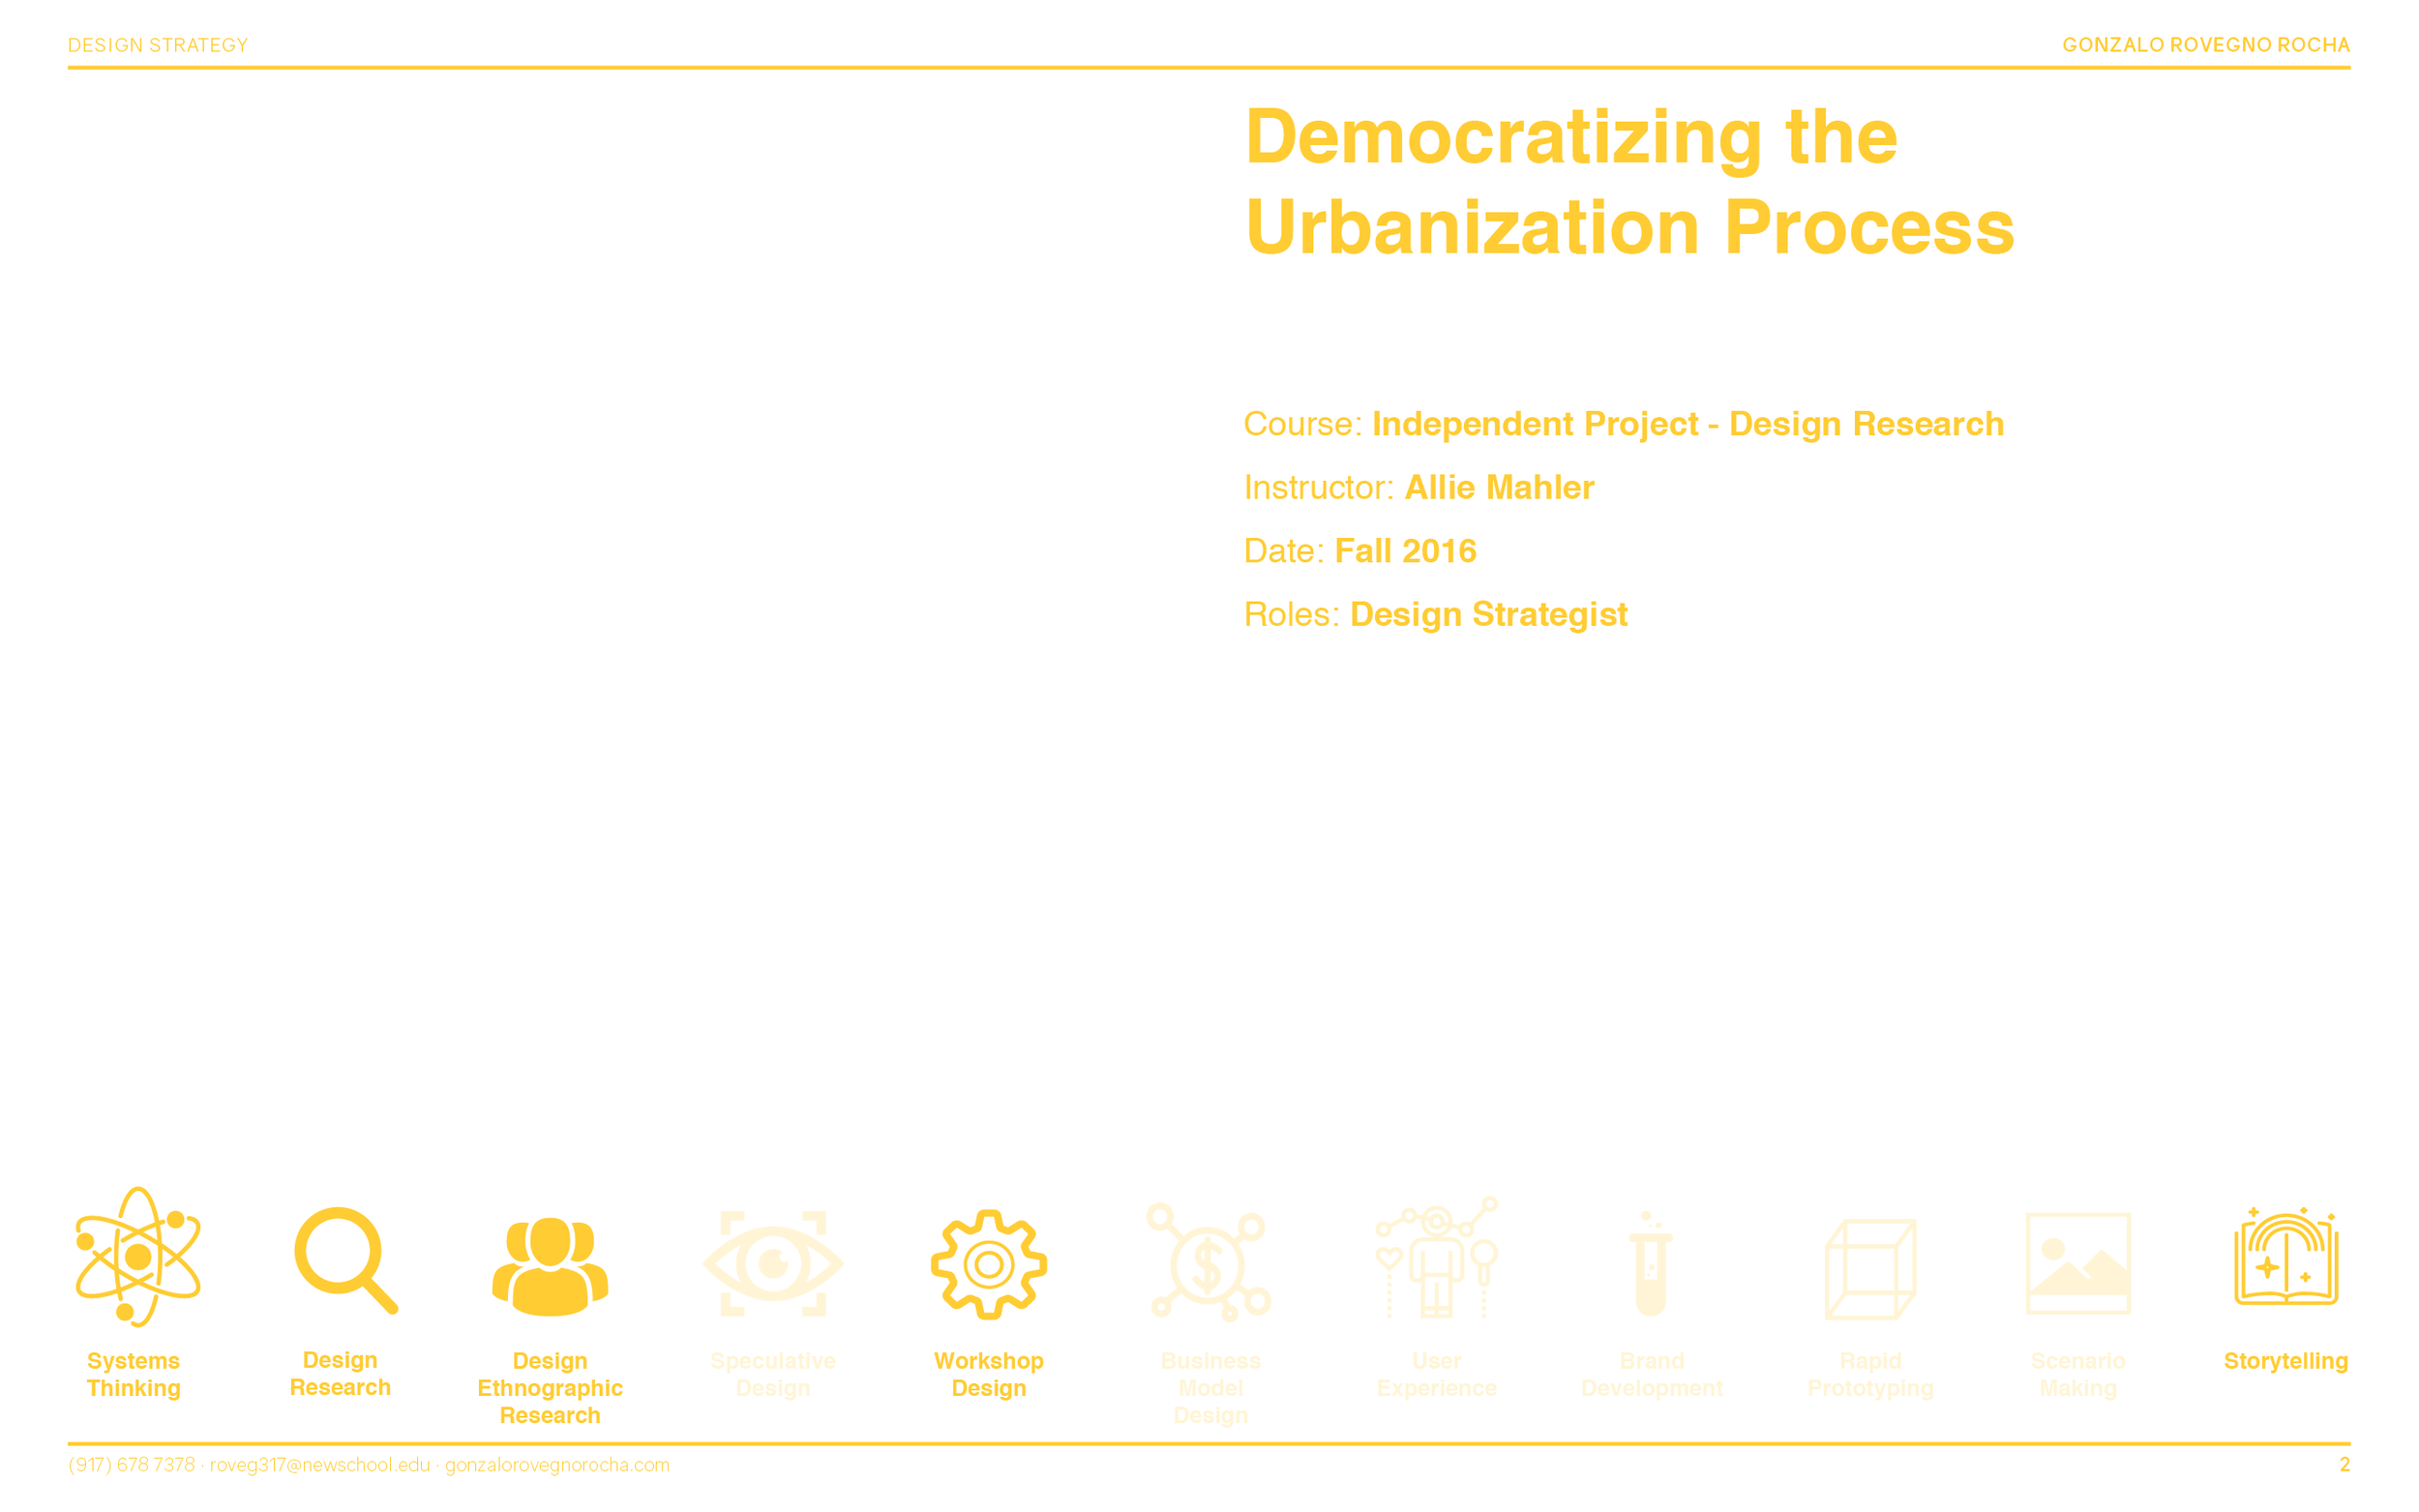The width and height of the screenshot is (2419, 1512).
Task: Click the (917) 678 7378 phone number
Action: point(131,1465)
